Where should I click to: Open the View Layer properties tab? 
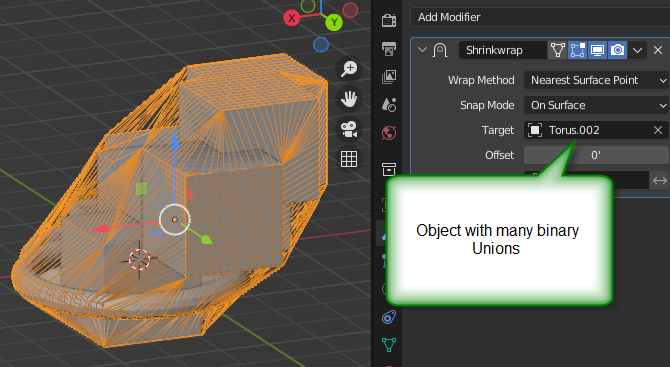click(x=389, y=77)
